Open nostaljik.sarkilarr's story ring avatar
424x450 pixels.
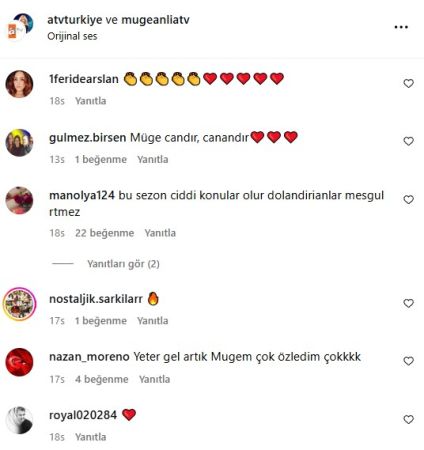point(19,304)
